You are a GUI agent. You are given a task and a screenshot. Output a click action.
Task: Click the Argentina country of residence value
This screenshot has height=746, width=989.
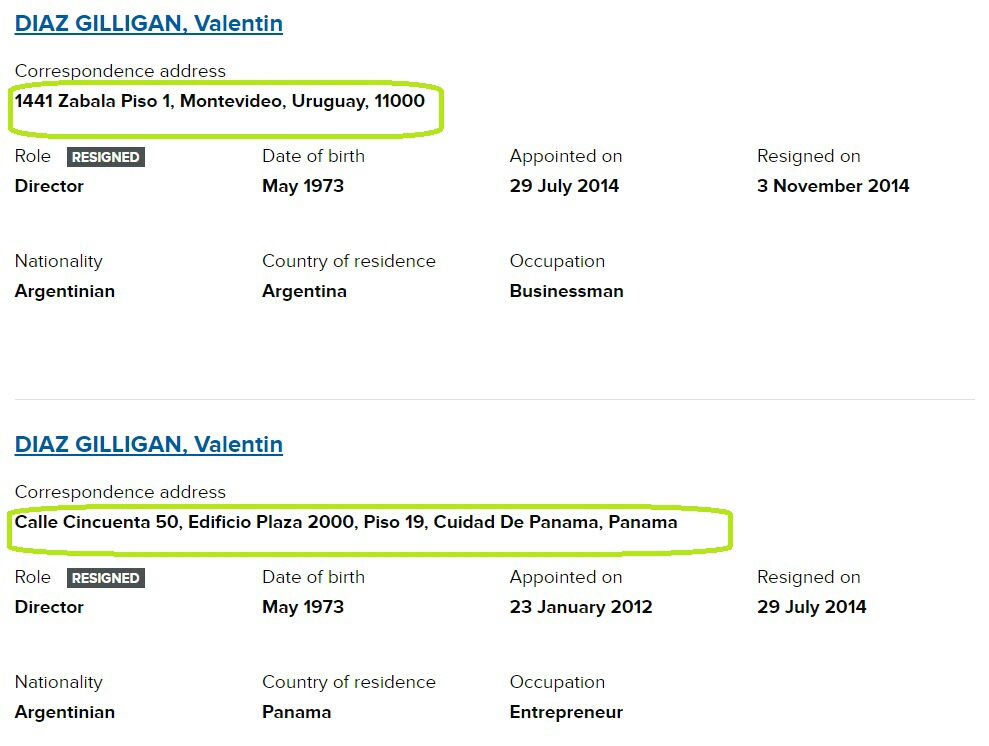(x=304, y=291)
